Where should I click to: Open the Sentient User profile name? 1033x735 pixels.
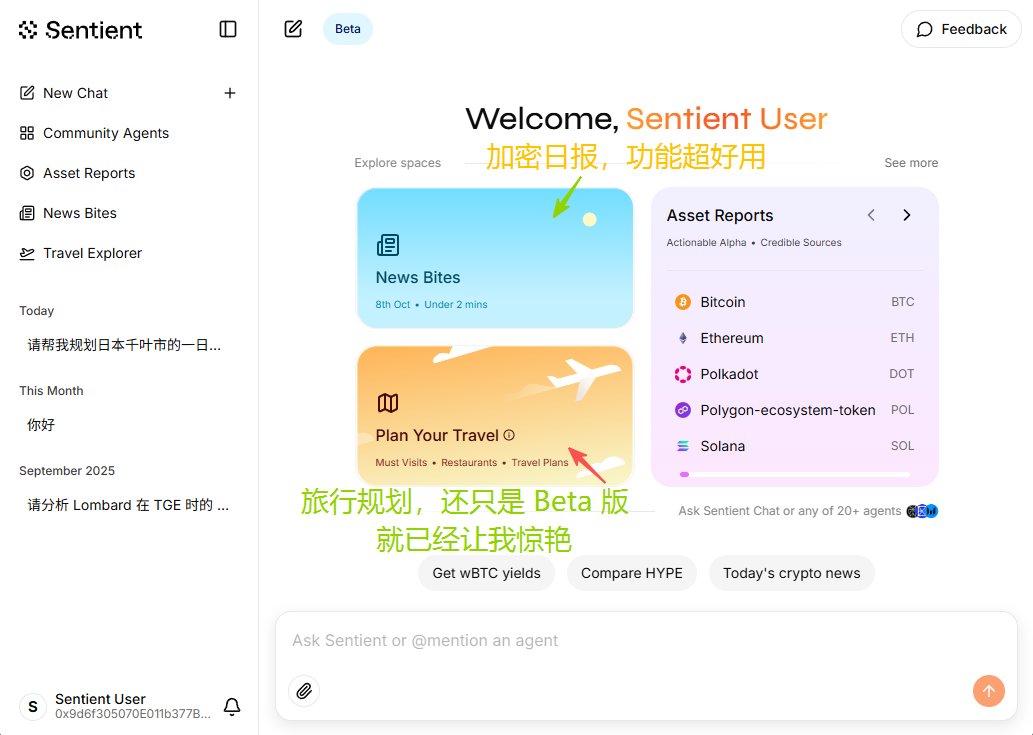100,699
